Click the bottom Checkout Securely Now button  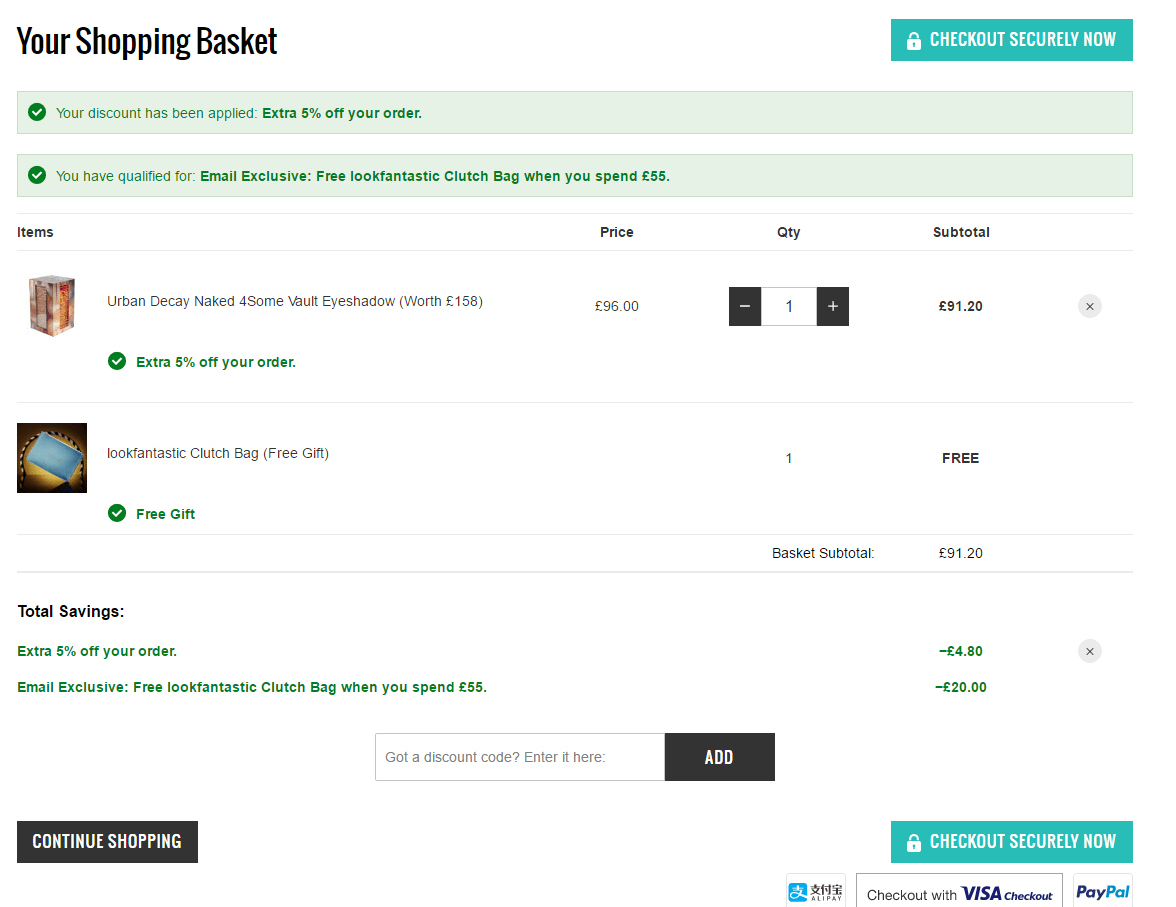pyautogui.click(x=1011, y=842)
